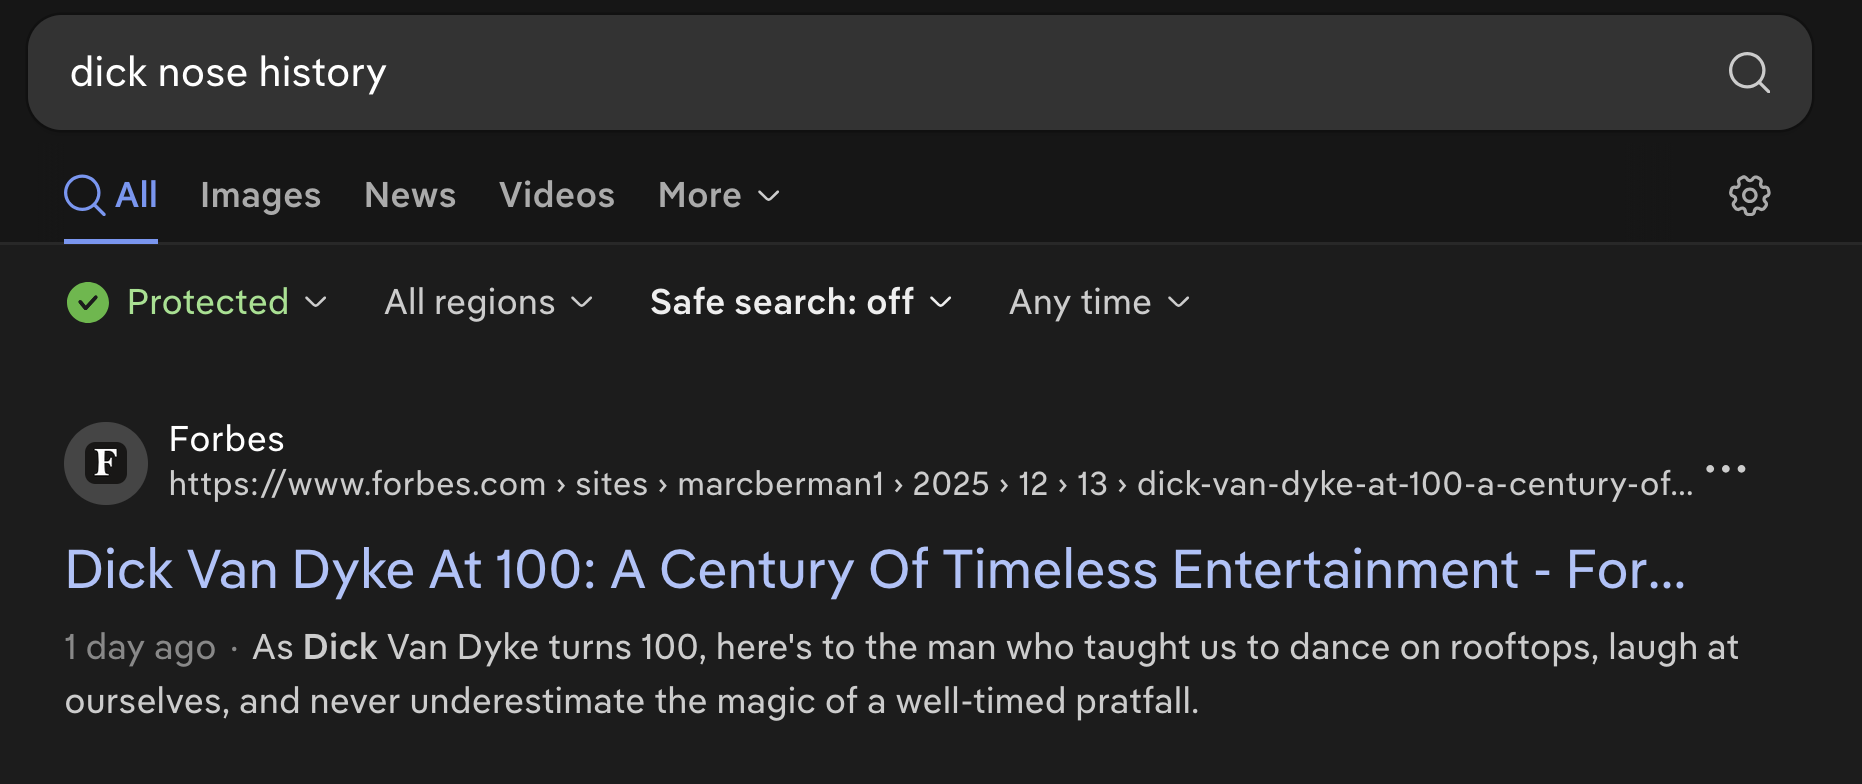This screenshot has width=1862, height=784.
Task: Select the All results tab
Action: pyautogui.click(x=136, y=195)
